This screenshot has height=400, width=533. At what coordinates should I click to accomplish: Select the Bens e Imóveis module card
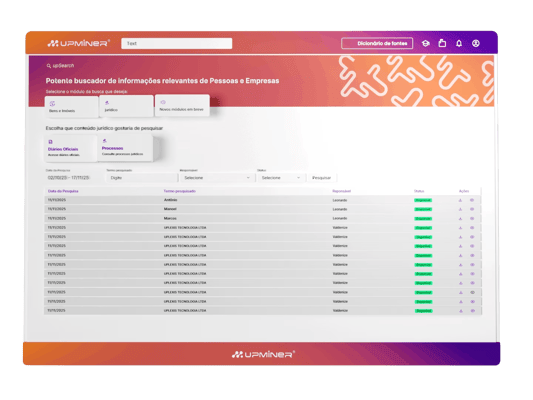71,107
